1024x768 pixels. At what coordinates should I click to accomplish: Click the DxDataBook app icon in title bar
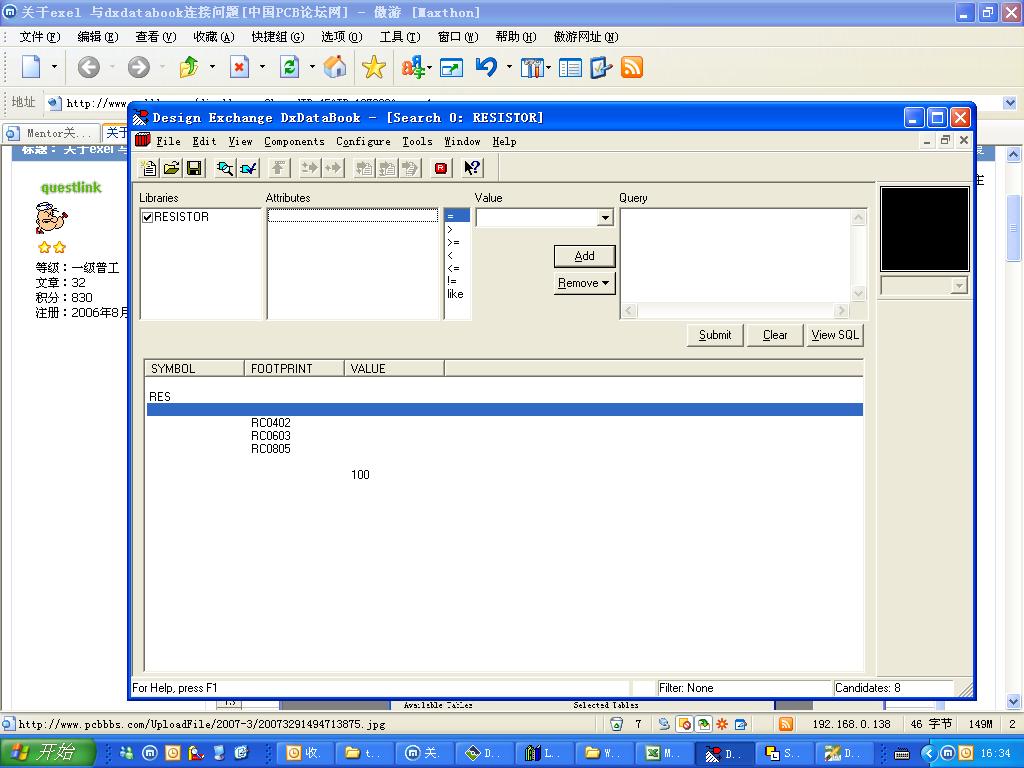pos(140,118)
